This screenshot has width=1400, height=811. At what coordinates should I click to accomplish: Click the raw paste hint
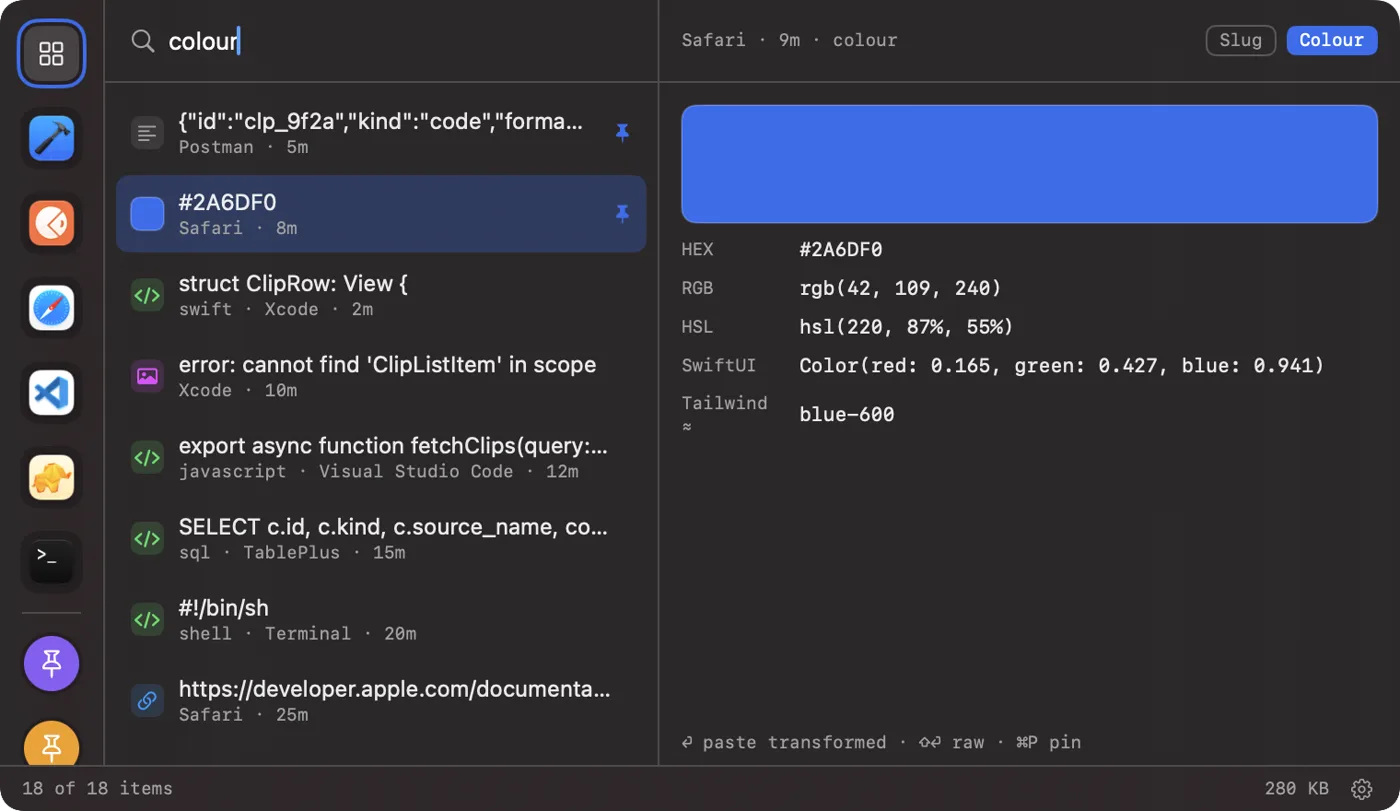pos(951,742)
